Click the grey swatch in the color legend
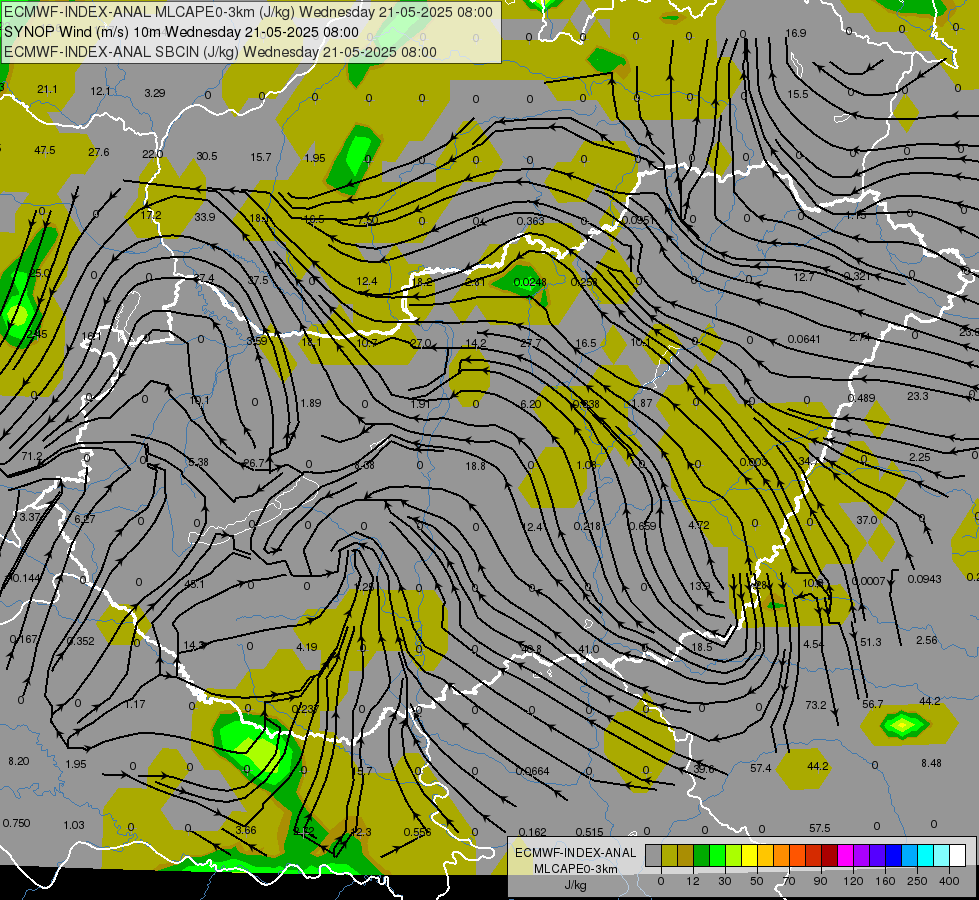979x900 pixels. point(654,855)
